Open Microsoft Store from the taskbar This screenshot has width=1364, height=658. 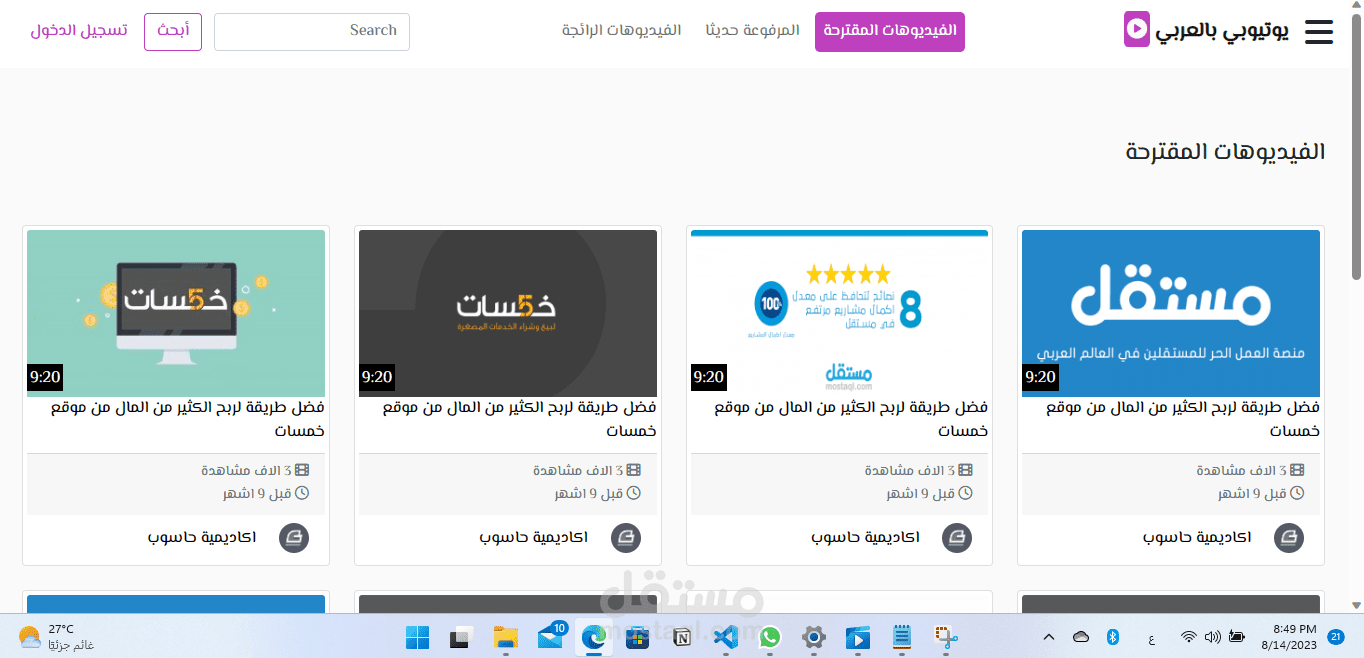pyautogui.click(x=638, y=637)
